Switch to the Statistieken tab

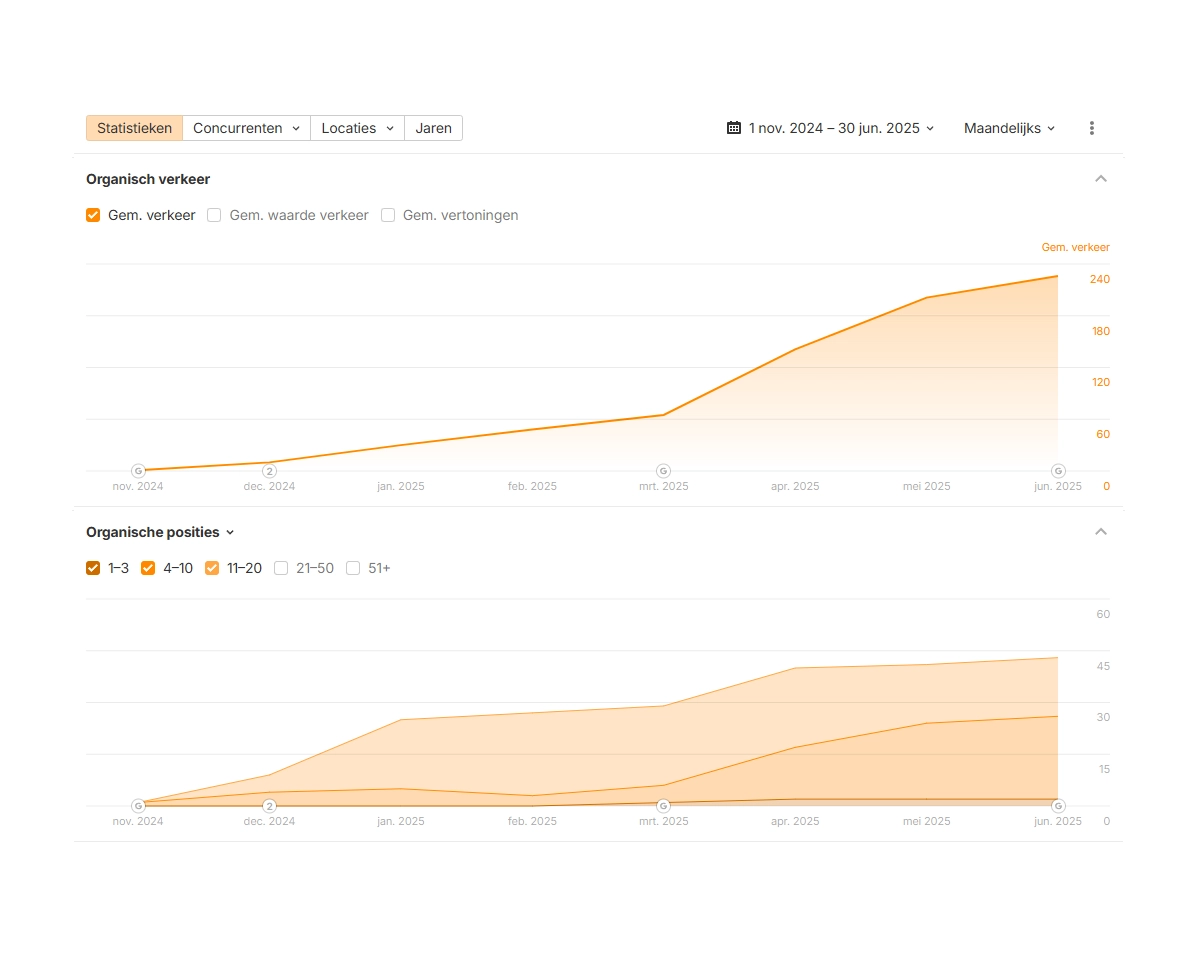coord(134,128)
